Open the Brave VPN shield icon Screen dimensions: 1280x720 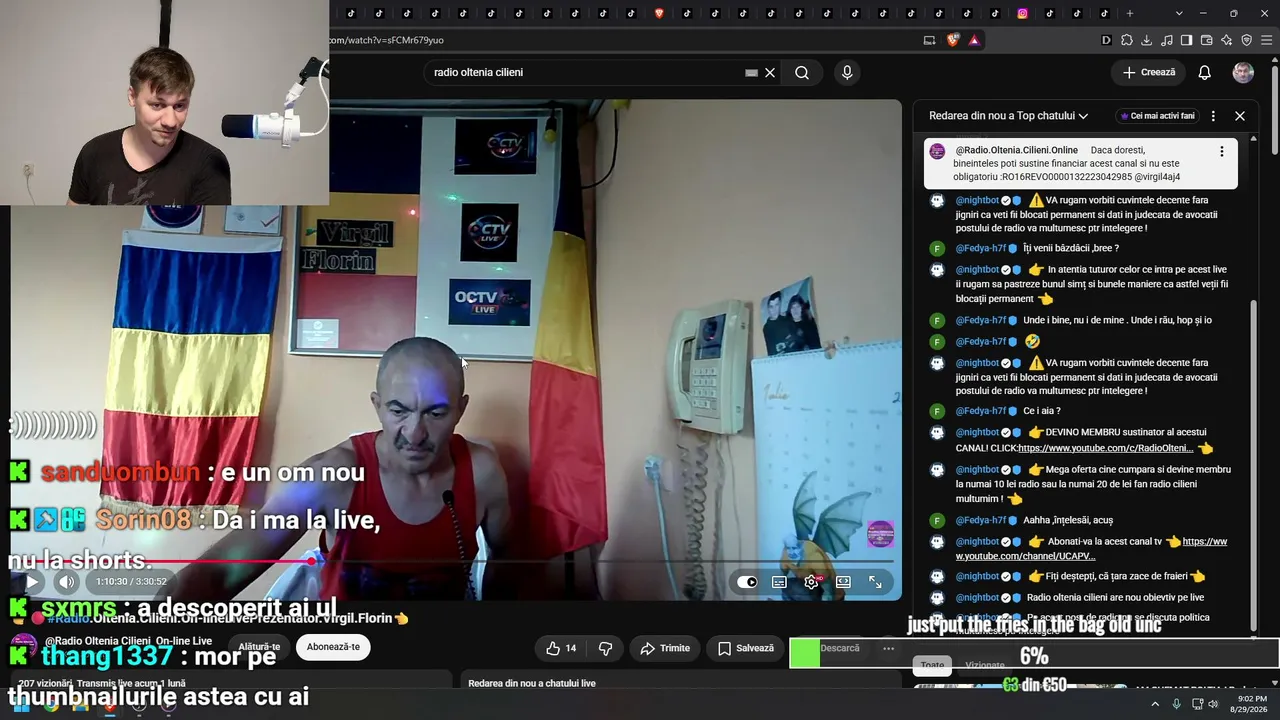pos(1247,40)
